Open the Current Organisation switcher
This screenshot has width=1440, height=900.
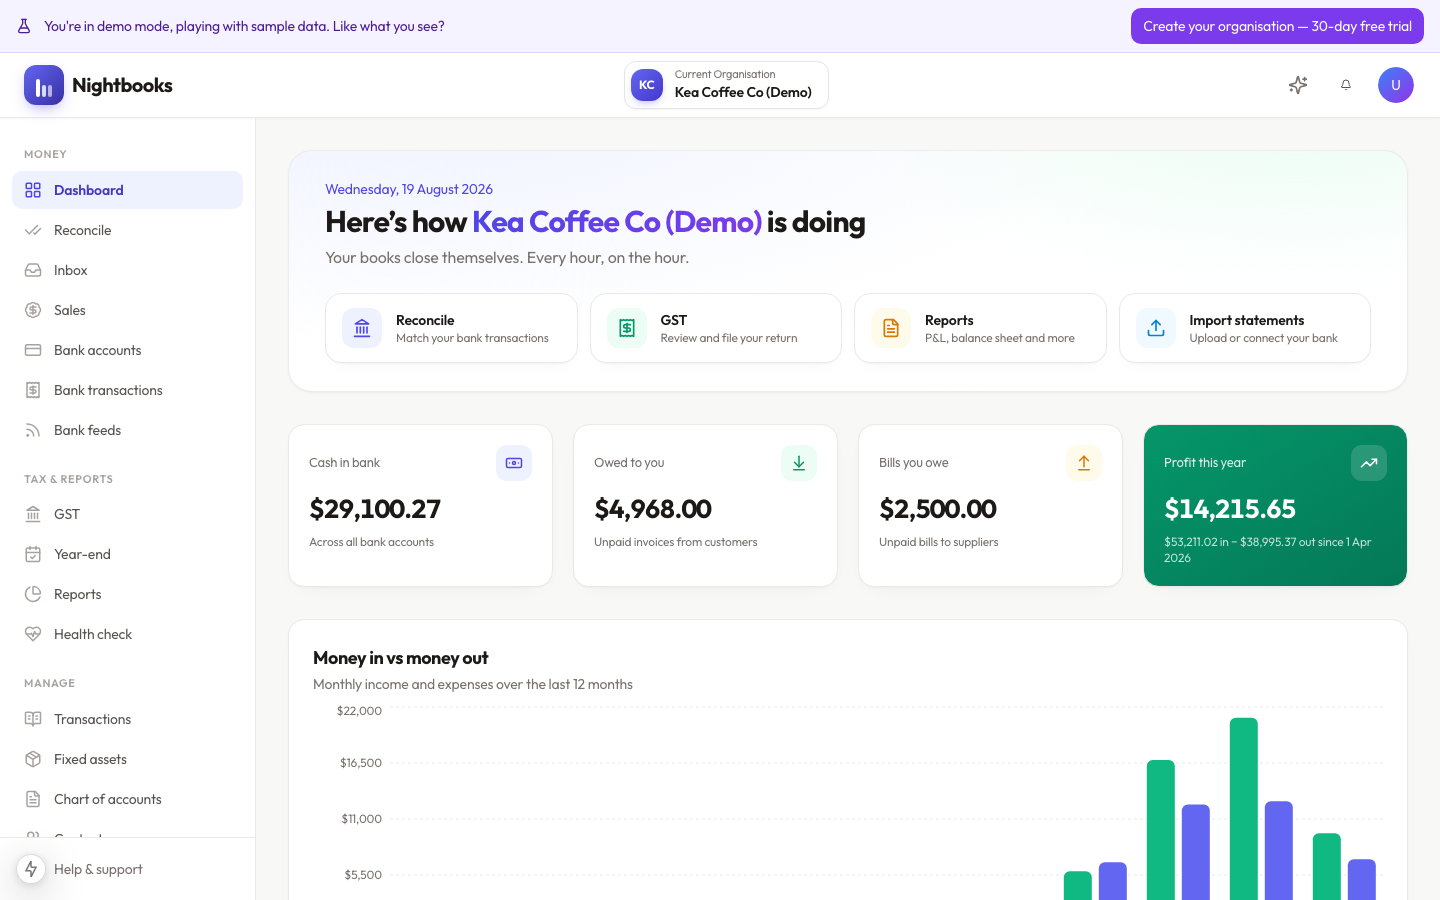pyautogui.click(x=726, y=85)
